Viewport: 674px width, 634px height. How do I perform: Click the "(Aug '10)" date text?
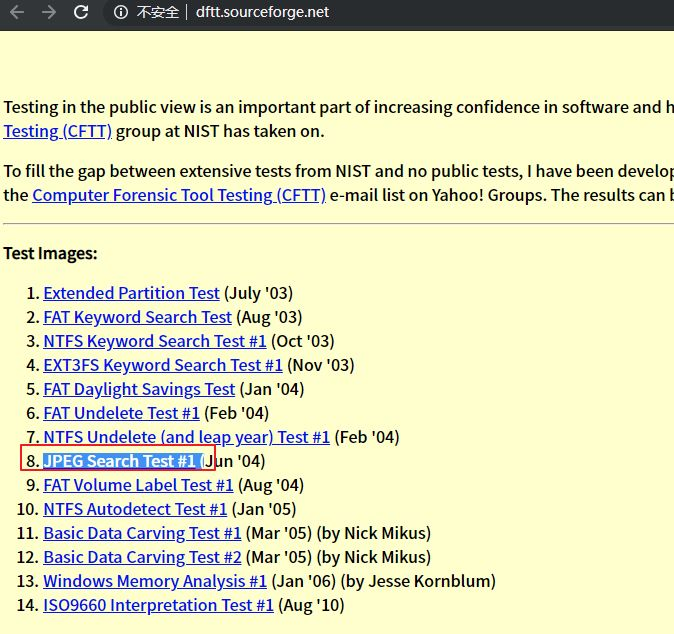pos(311,605)
